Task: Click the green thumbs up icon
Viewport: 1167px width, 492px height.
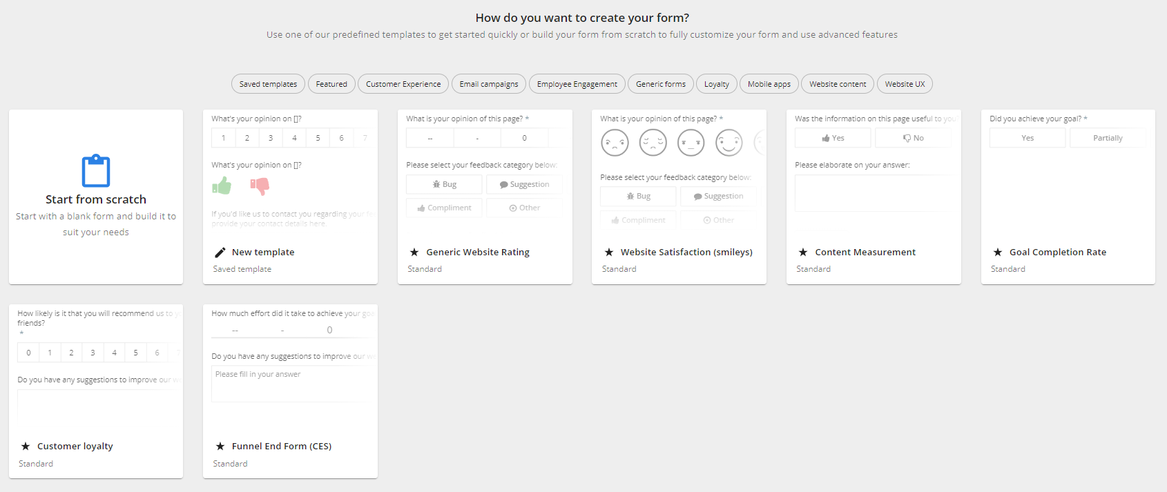Action: (222, 185)
